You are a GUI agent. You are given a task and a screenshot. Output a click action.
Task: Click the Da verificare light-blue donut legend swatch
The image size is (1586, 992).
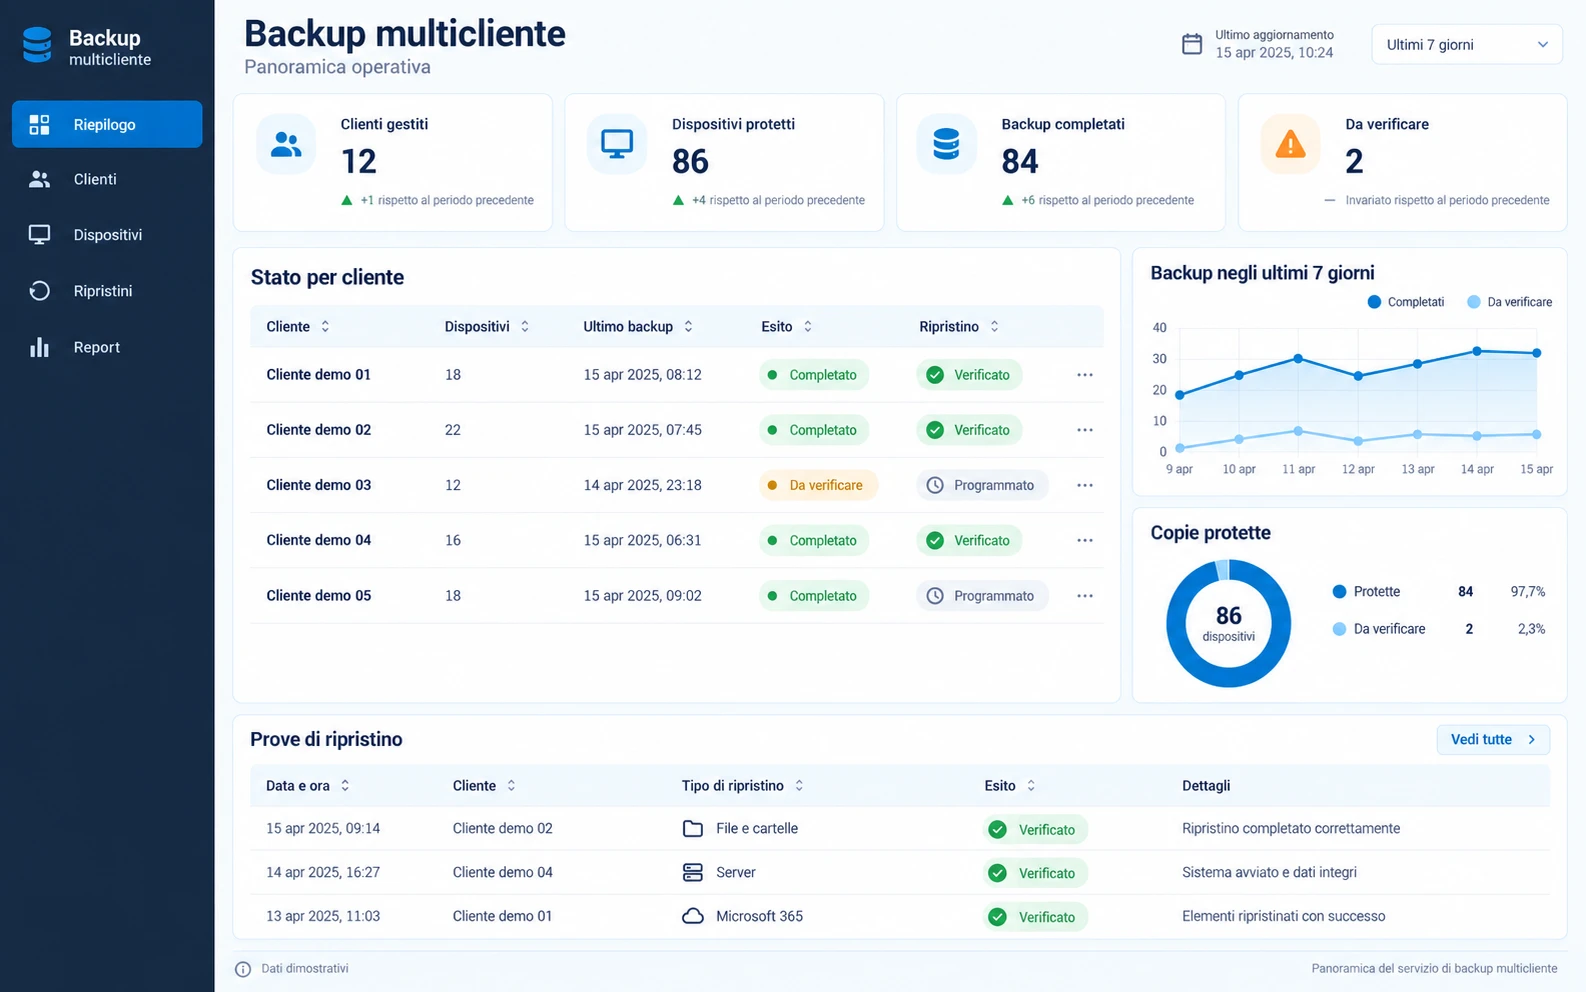pos(1339,629)
